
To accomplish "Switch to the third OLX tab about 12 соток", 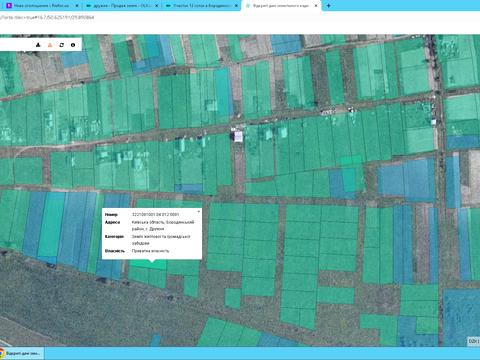I will pyautogui.click(x=201, y=6).
